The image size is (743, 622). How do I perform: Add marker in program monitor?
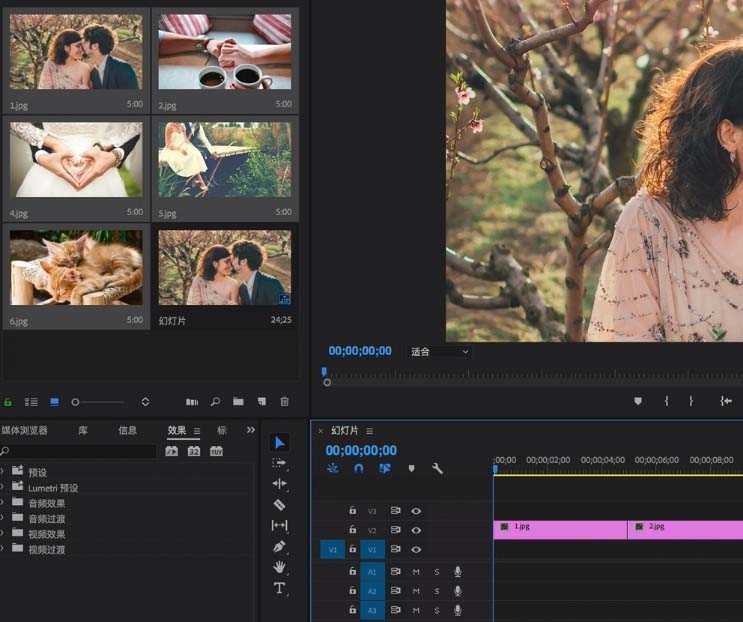[x=638, y=401]
